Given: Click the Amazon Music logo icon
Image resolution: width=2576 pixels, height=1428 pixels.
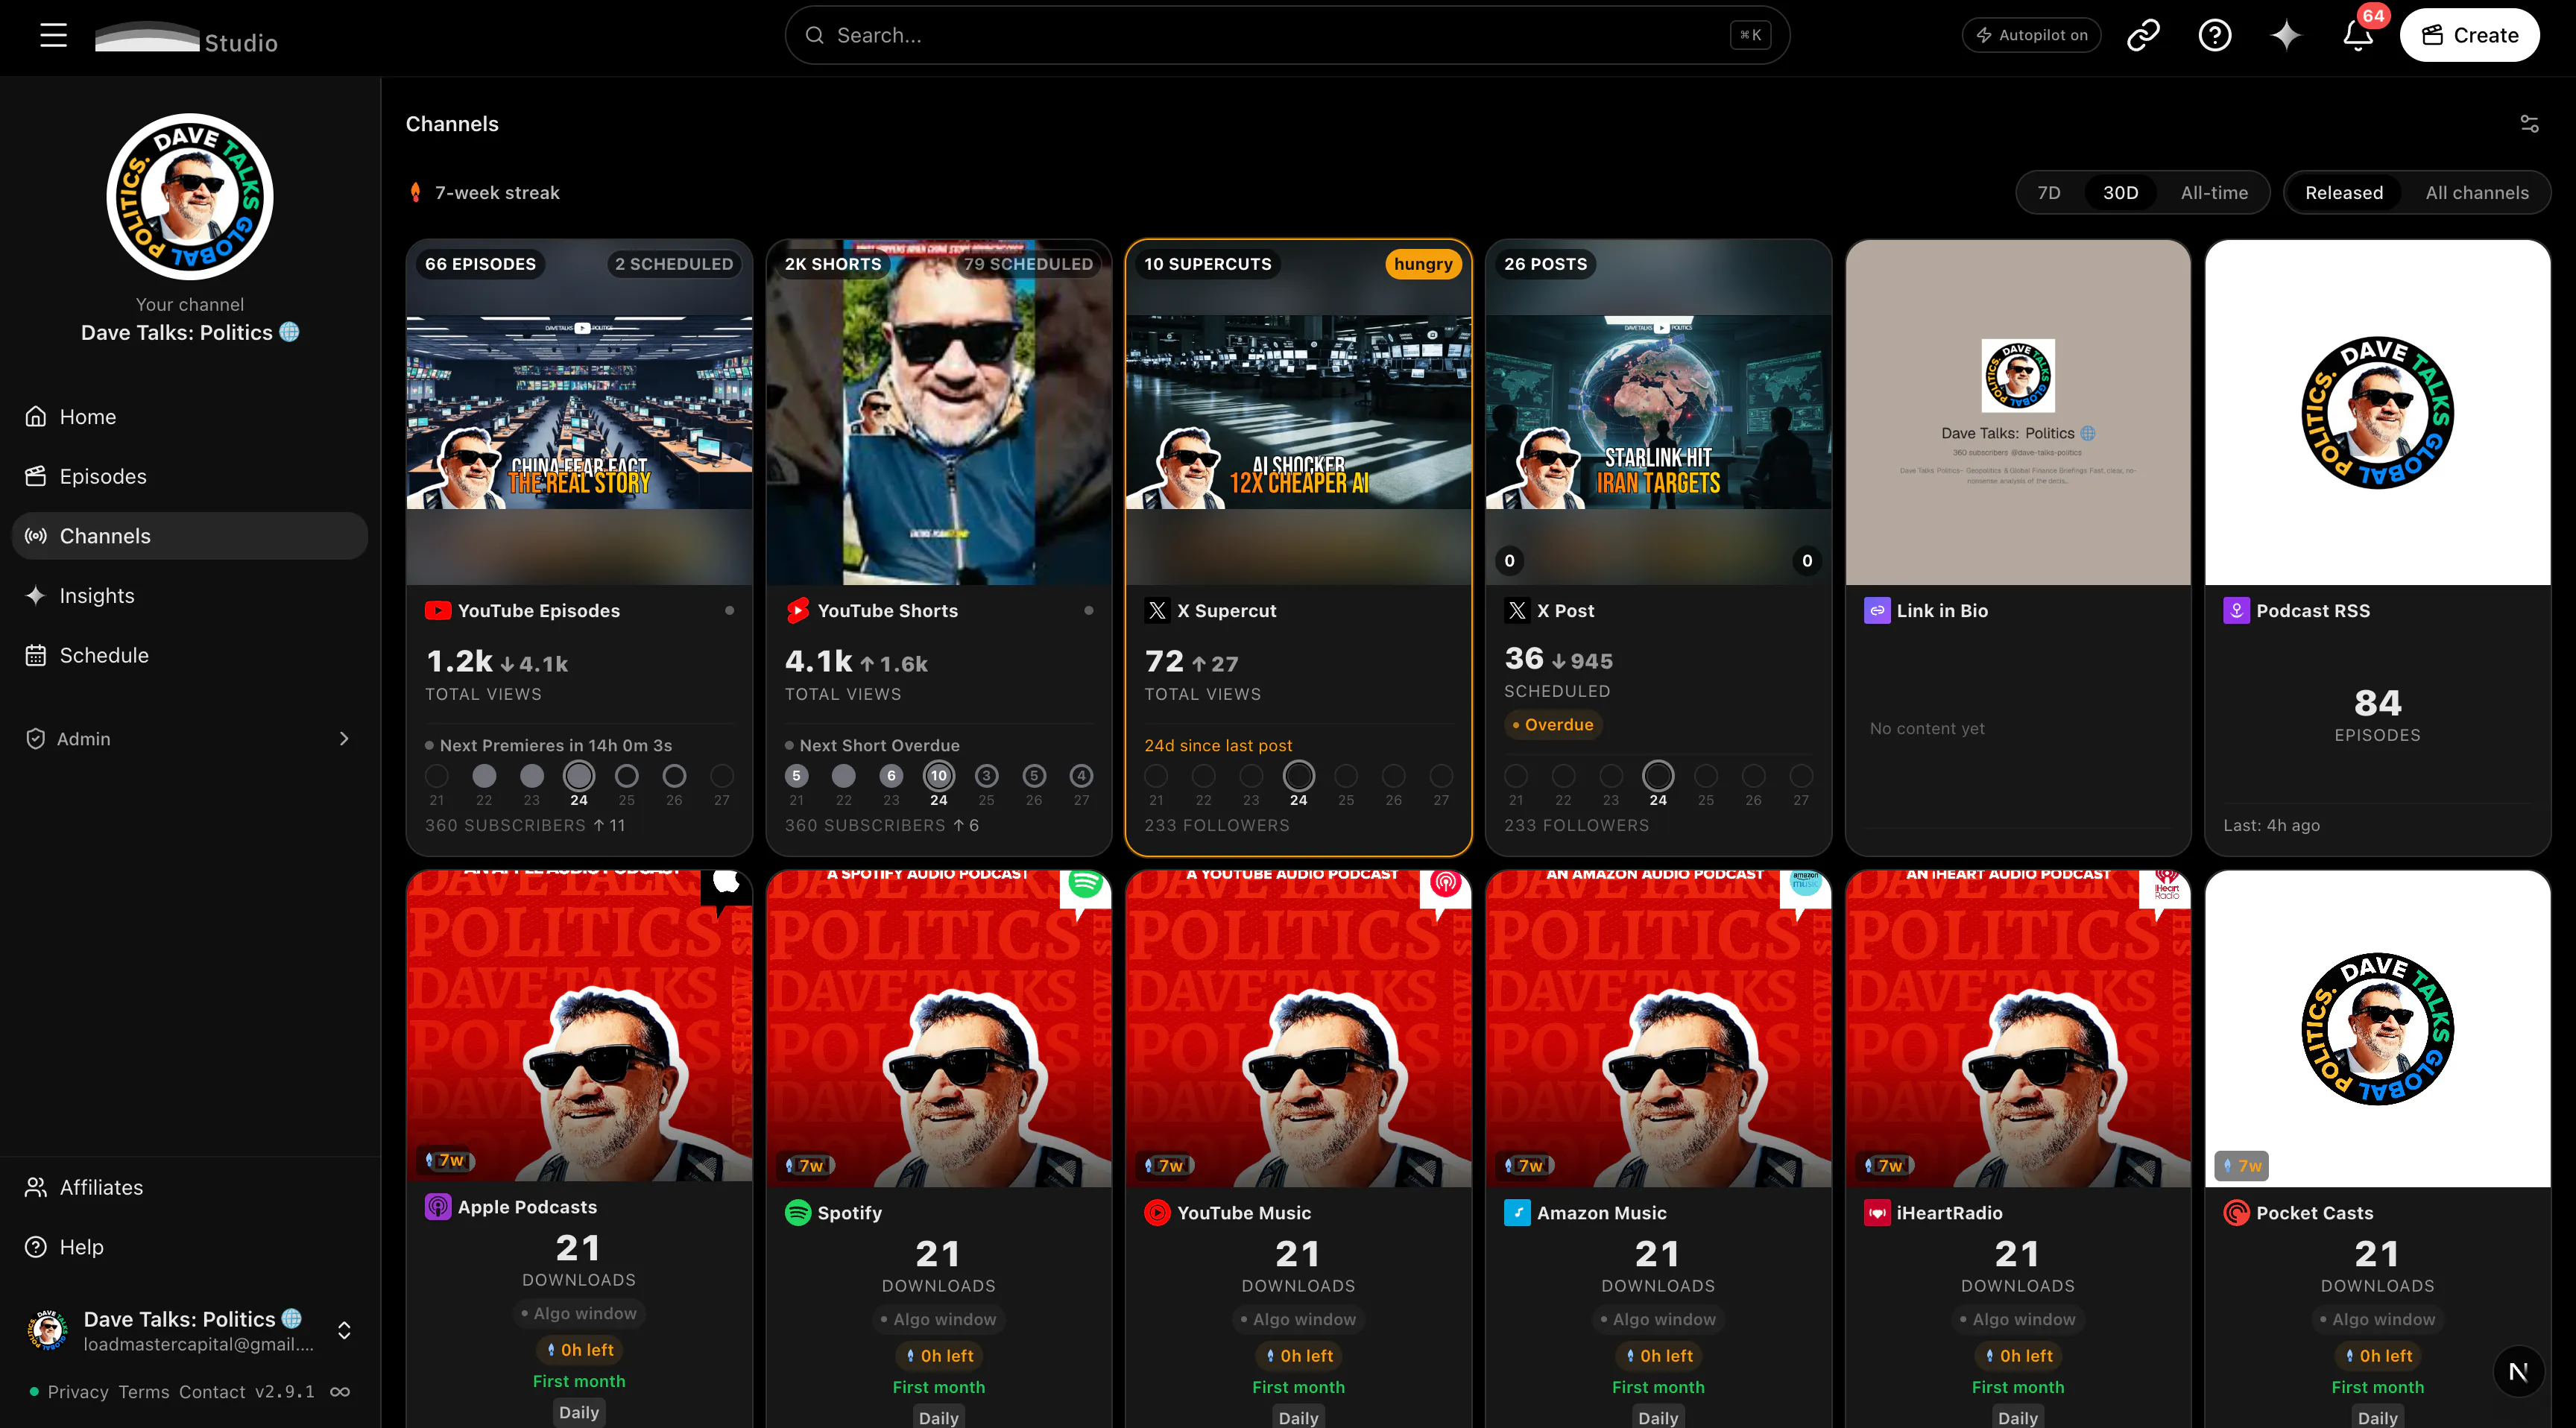Looking at the screenshot, I should coord(1517,1212).
